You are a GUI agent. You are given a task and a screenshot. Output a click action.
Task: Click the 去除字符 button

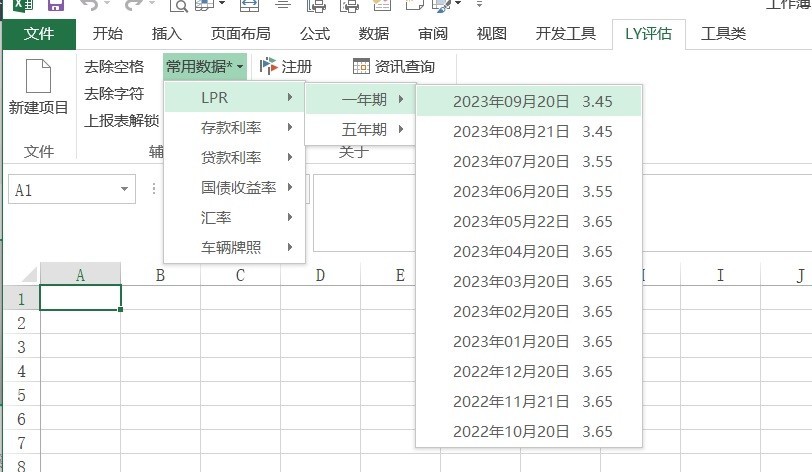click(114, 94)
